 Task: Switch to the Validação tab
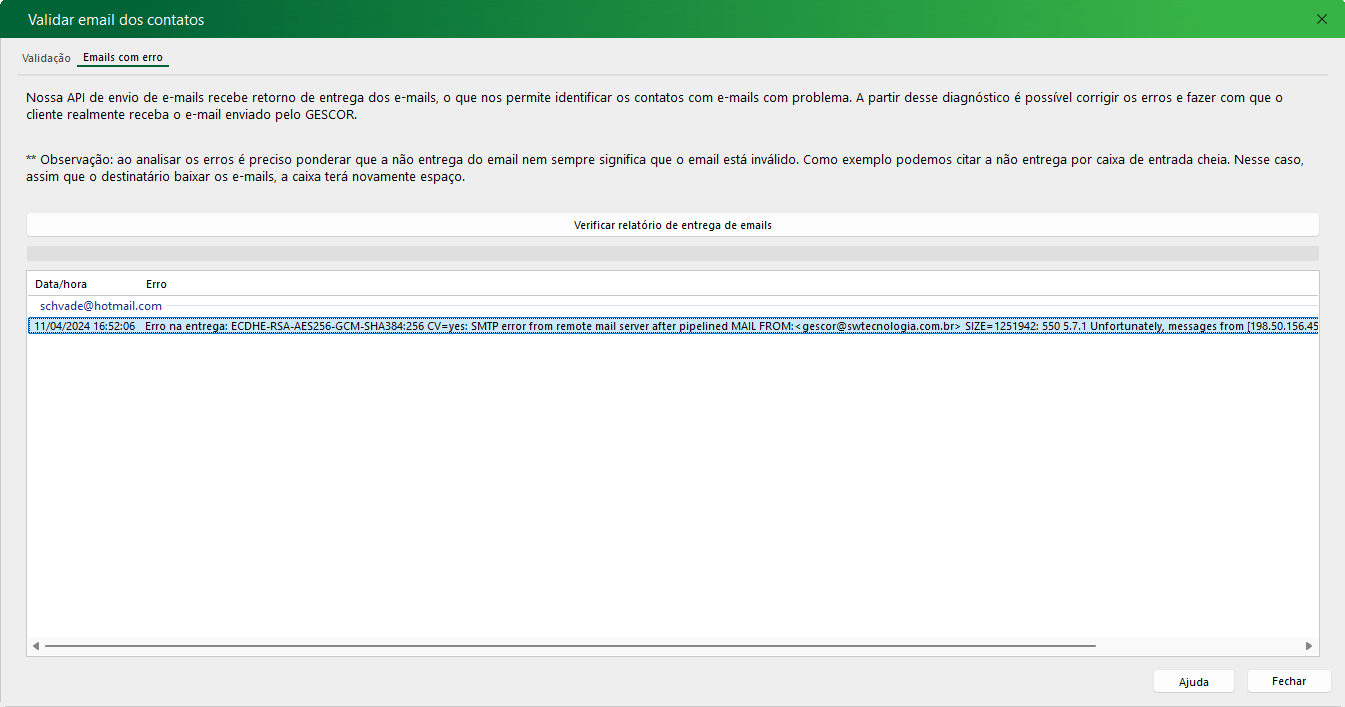pos(46,58)
